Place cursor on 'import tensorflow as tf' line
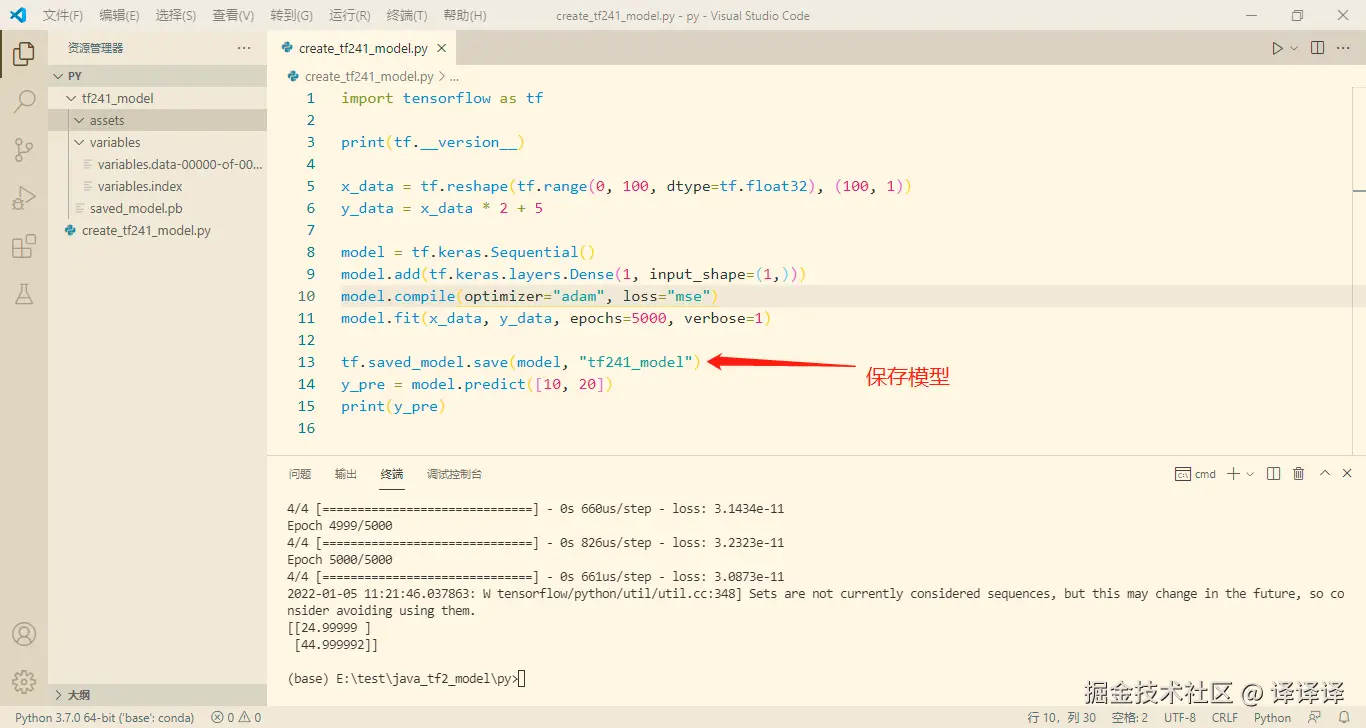 [x=442, y=98]
